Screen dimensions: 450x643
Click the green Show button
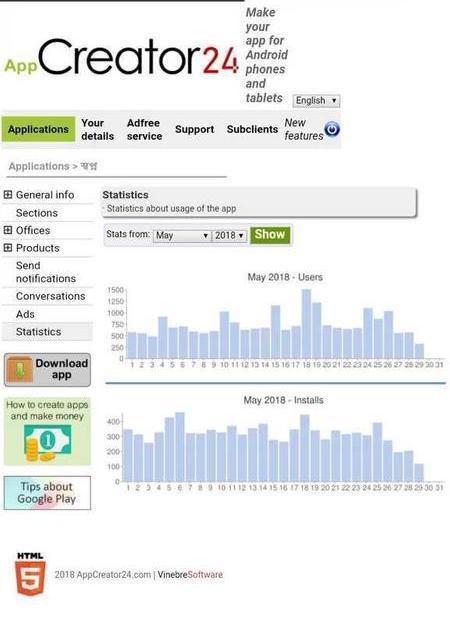(270, 235)
